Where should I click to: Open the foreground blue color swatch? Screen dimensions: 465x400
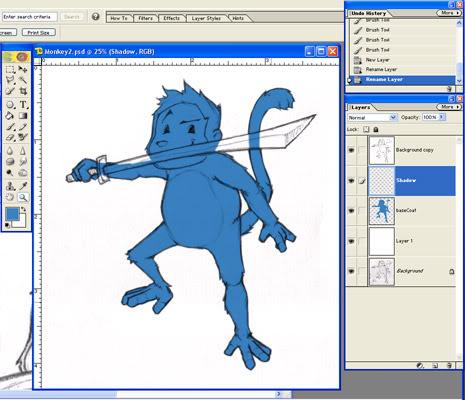(12, 214)
